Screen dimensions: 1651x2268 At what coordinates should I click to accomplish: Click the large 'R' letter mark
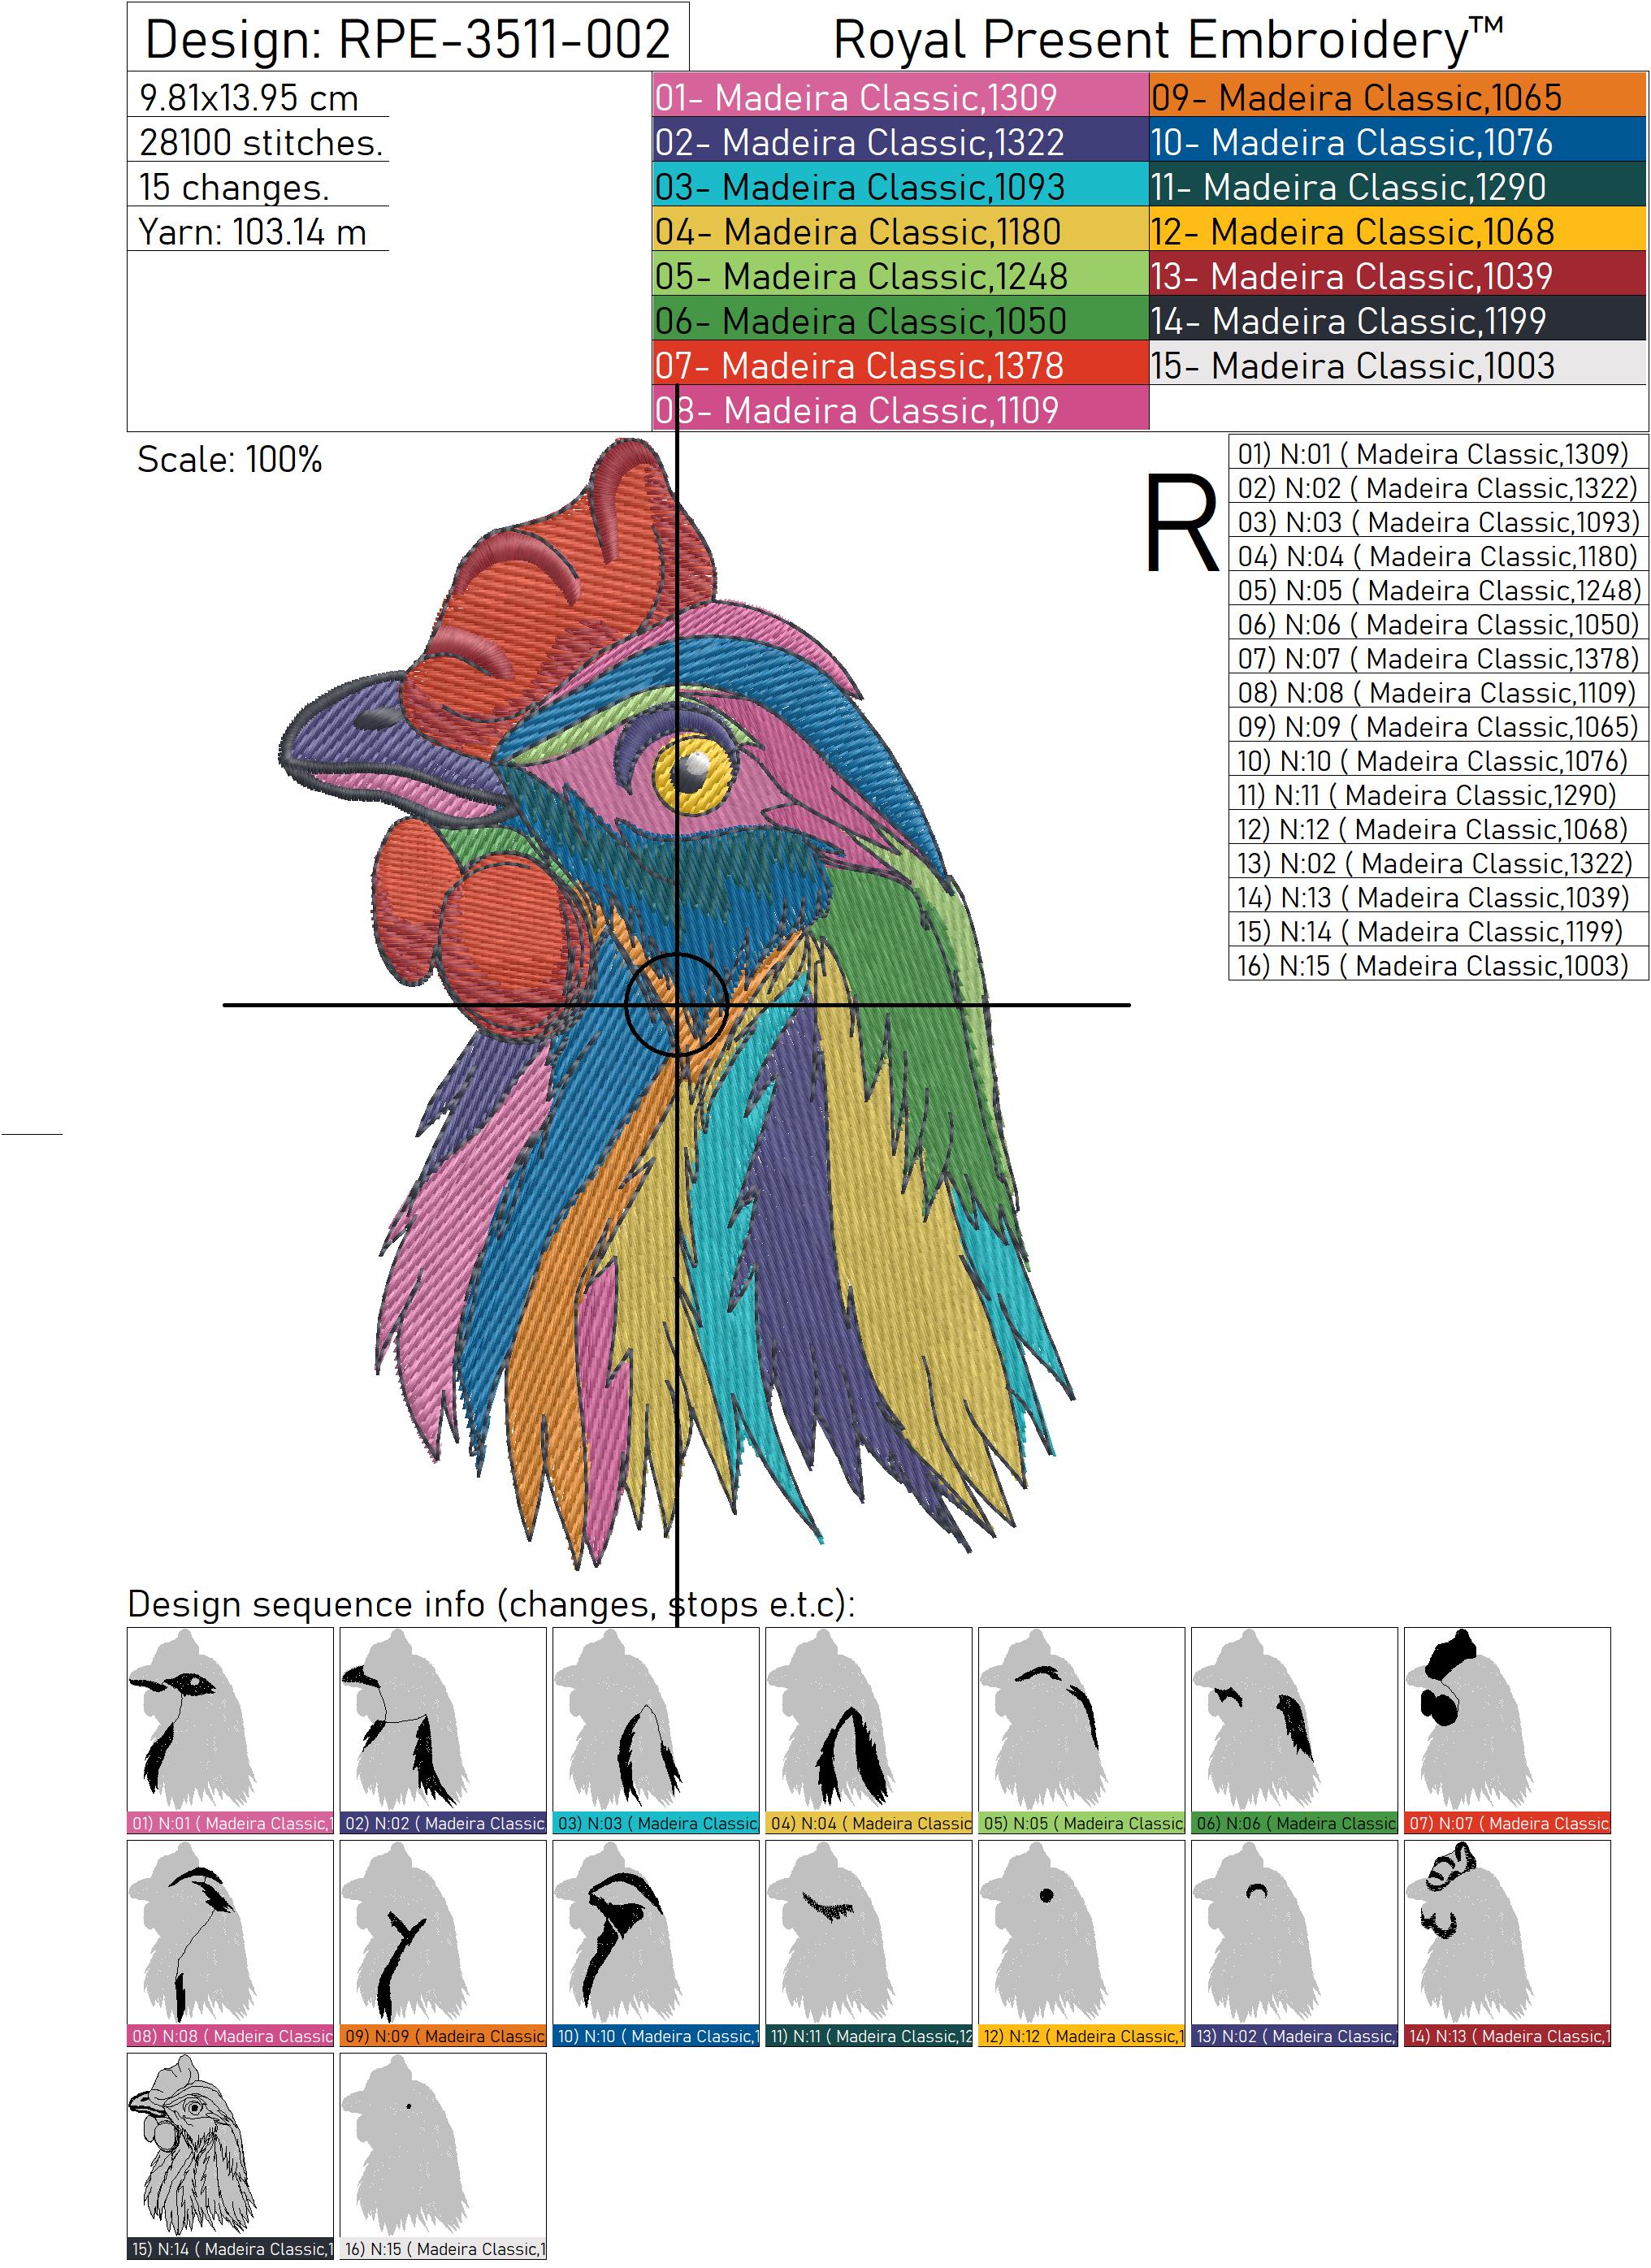[x=1181, y=523]
